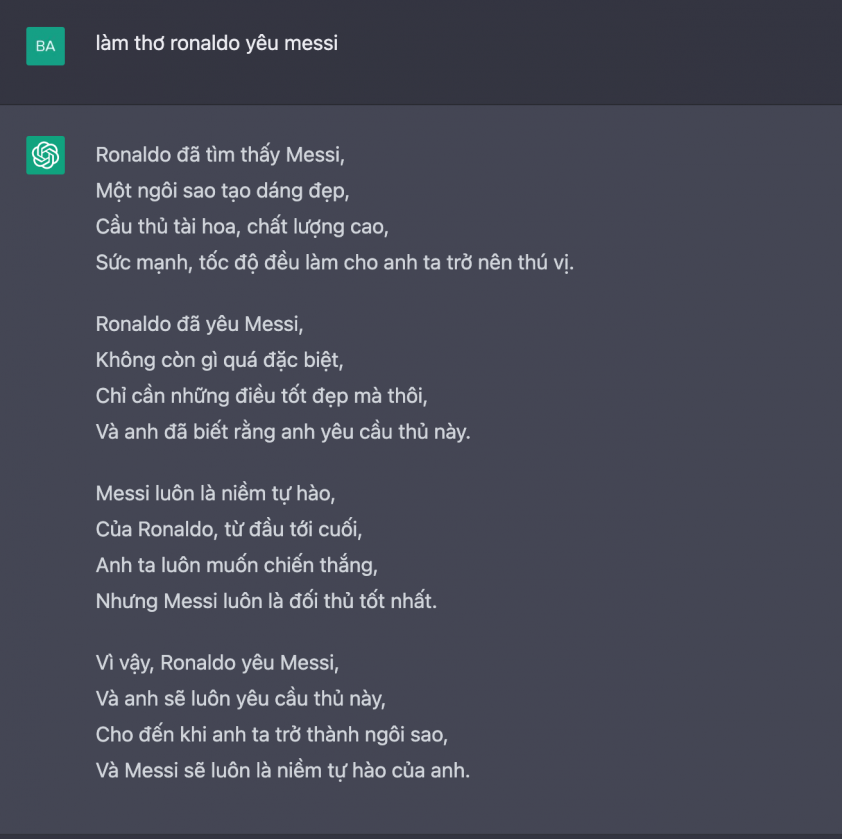The image size is (842, 839).
Task: Click the BA user avatar icon
Action: tap(46, 46)
